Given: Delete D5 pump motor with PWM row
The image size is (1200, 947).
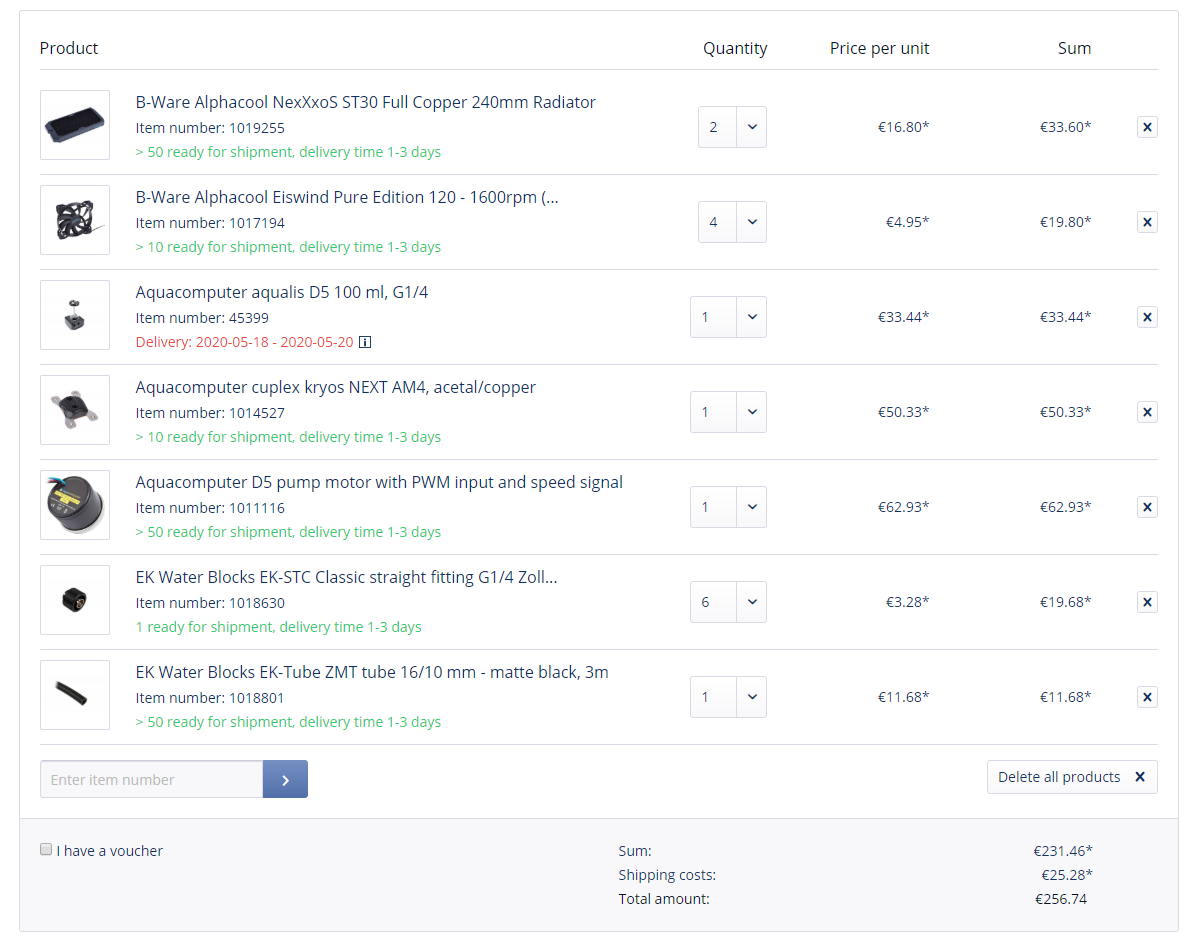Looking at the screenshot, I should [1147, 507].
